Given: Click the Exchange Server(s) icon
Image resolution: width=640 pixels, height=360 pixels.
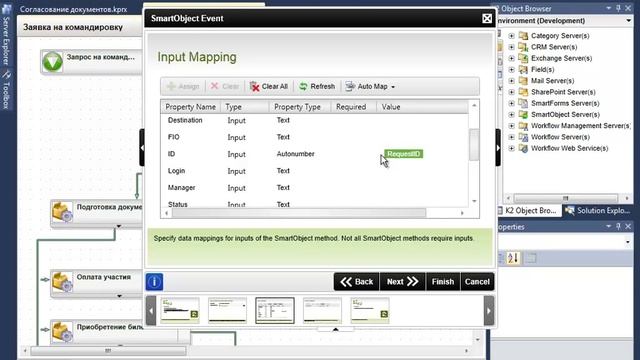Looking at the screenshot, I should (x=523, y=58).
